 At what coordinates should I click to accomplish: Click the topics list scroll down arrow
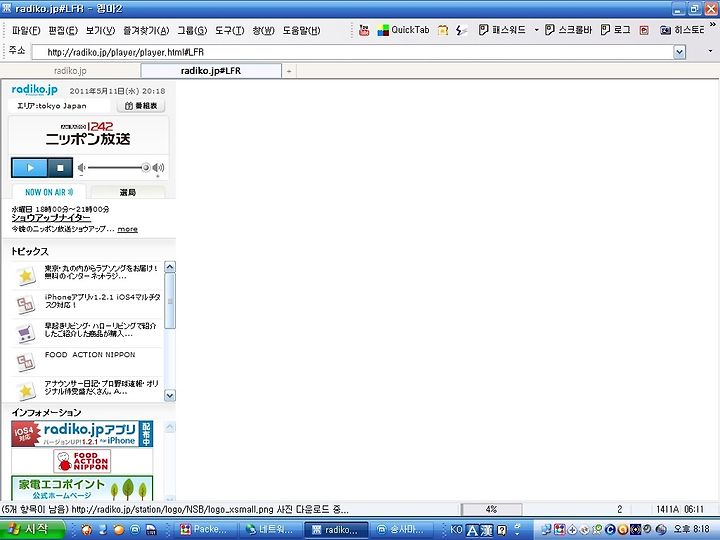170,395
